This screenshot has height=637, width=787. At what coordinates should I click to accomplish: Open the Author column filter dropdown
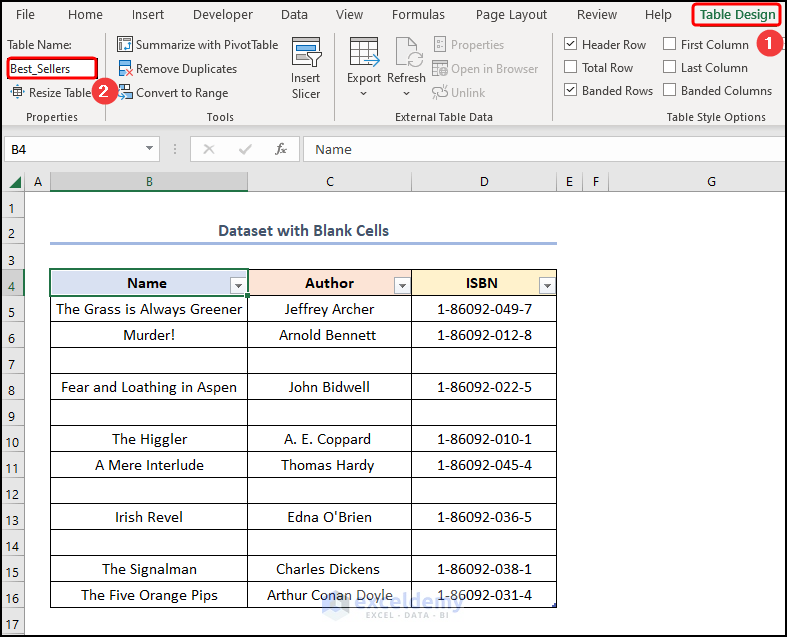click(401, 285)
